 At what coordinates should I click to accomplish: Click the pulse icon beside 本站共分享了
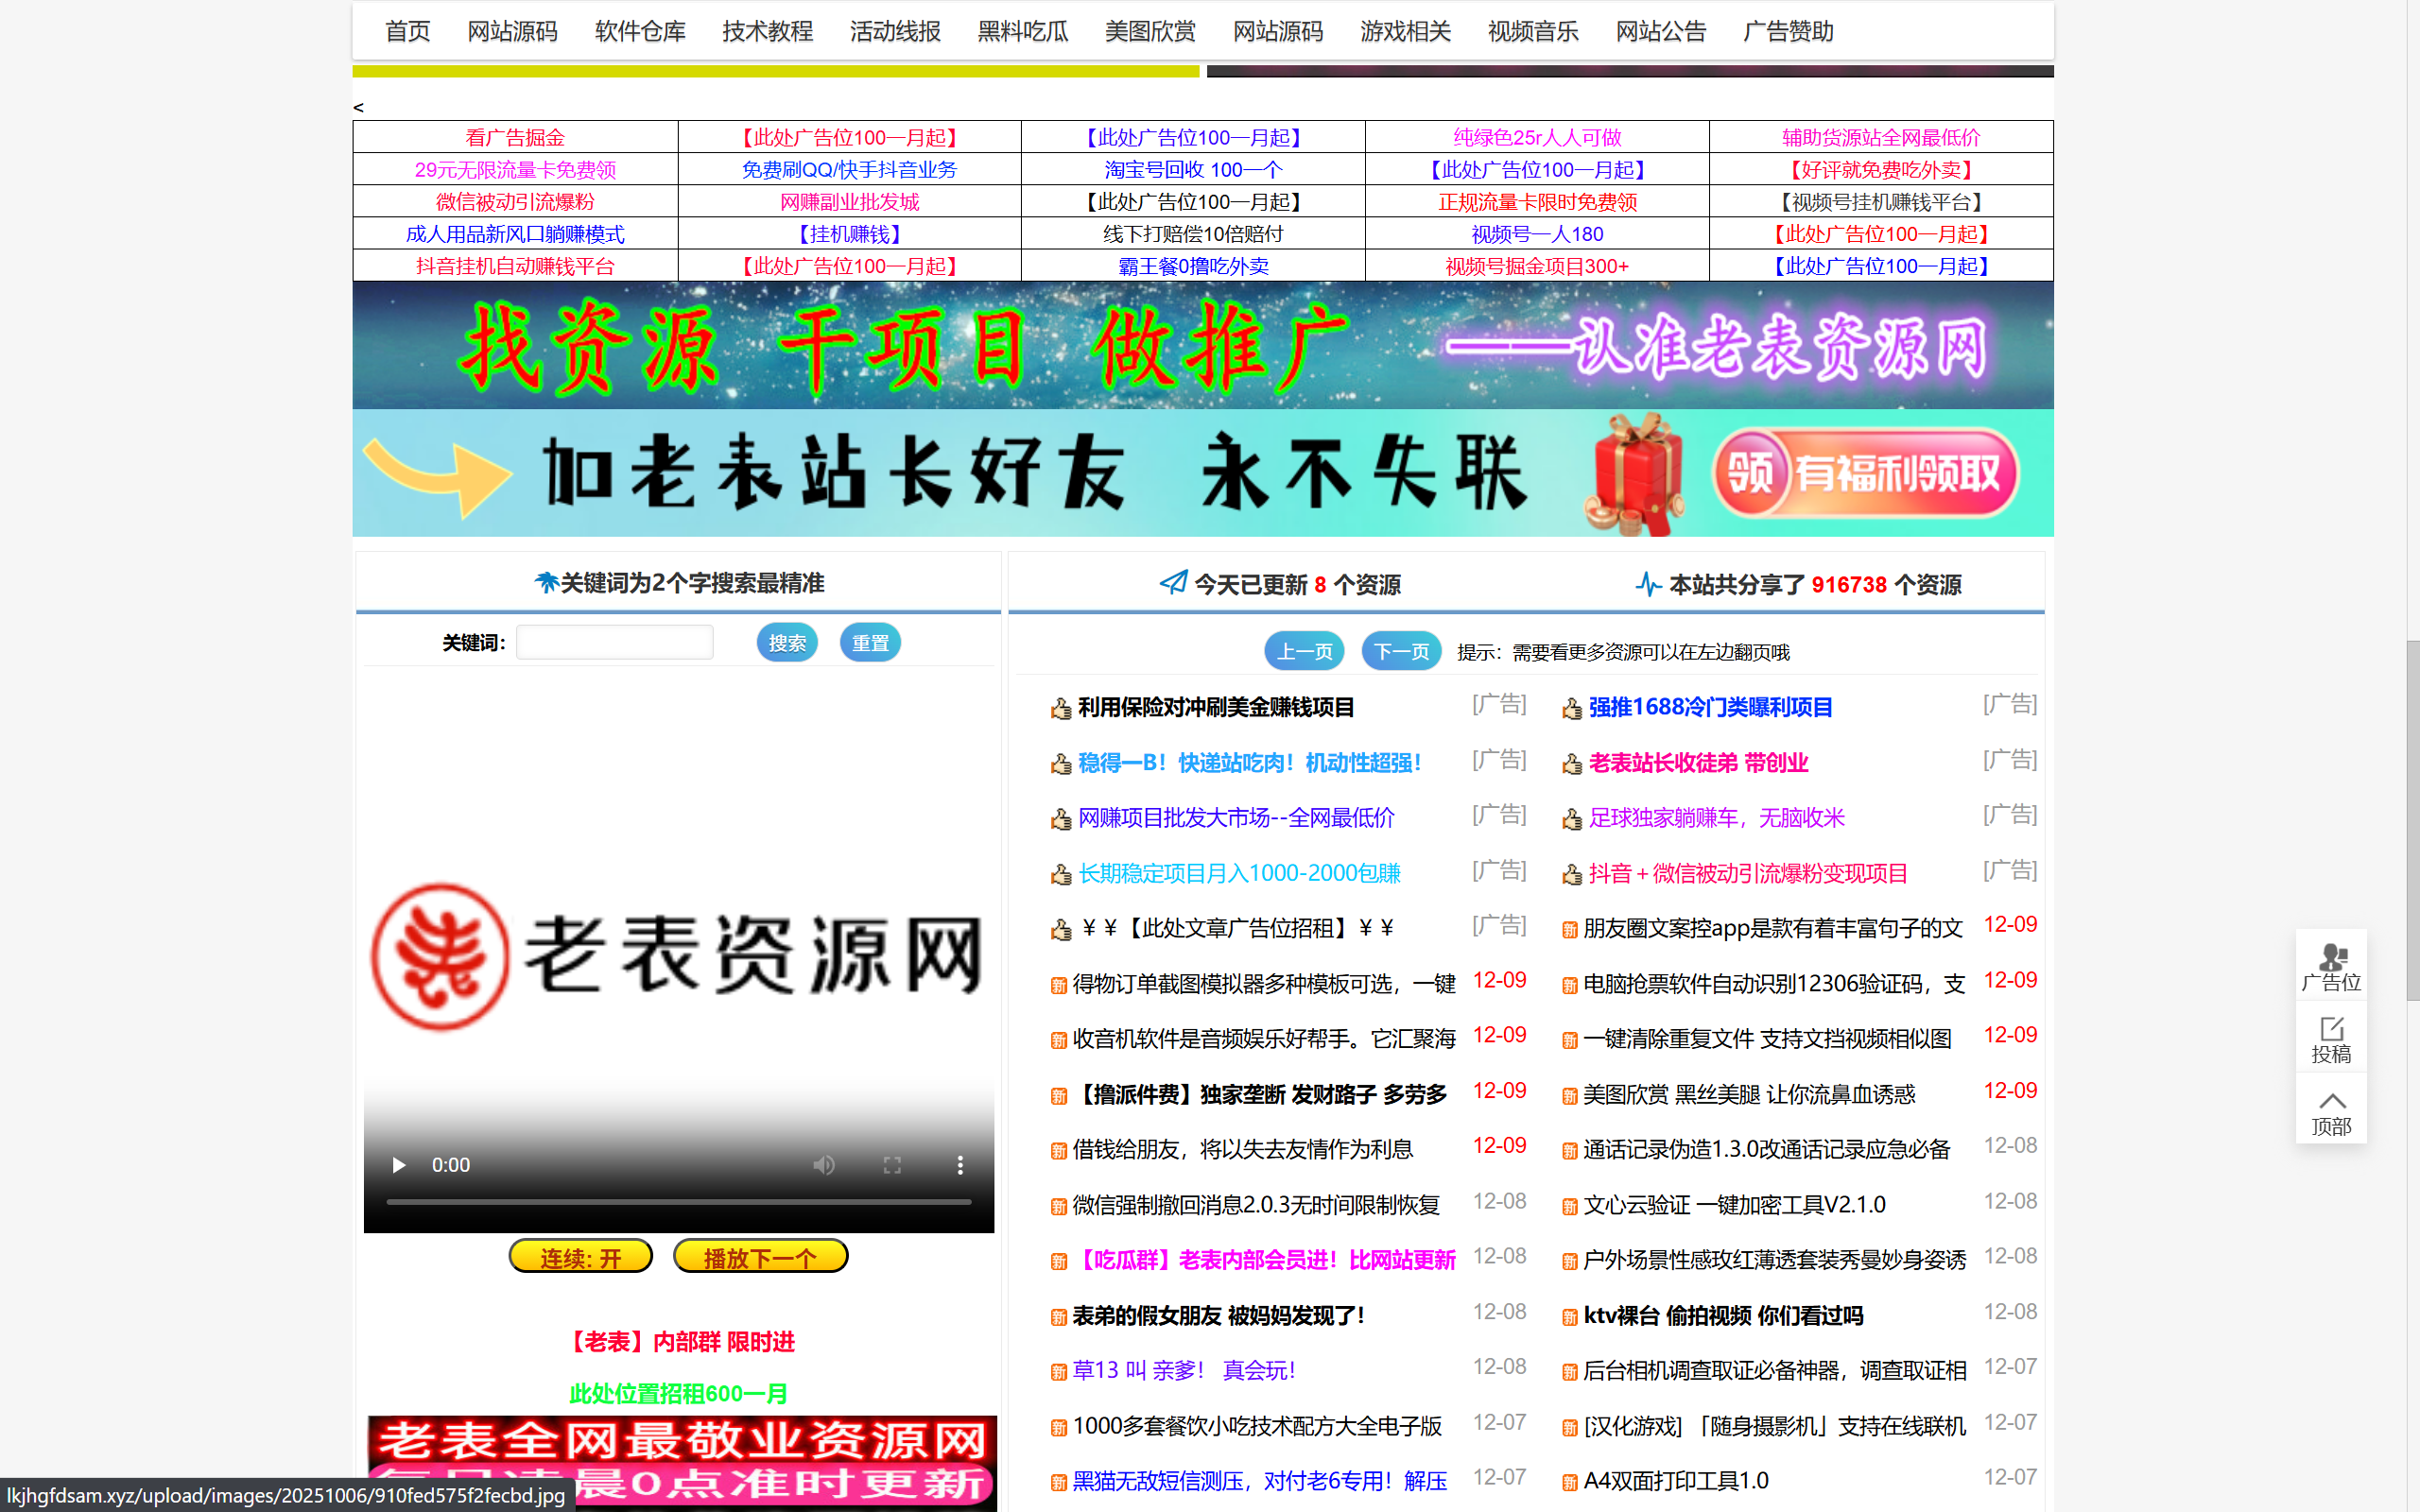tap(1650, 583)
